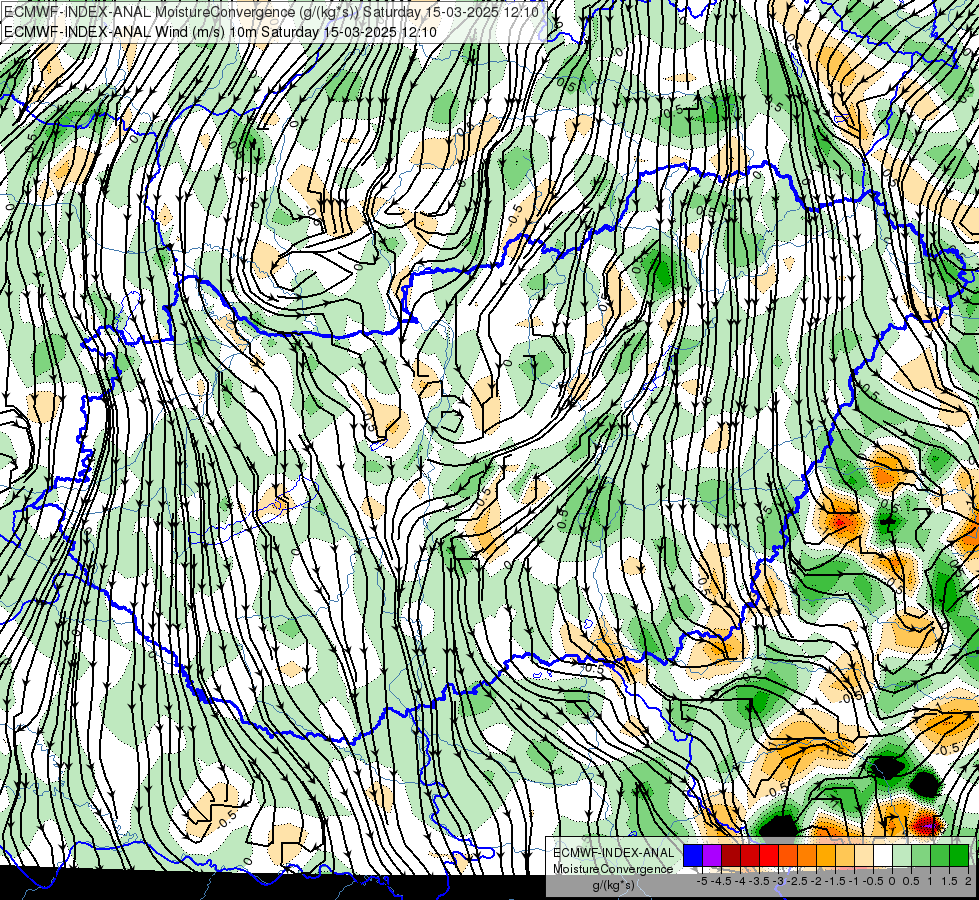The image size is (979, 900).
Task: Choose the orange swatch between -2.5 and -2
Action: pyautogui.click(x=807, y=856)
